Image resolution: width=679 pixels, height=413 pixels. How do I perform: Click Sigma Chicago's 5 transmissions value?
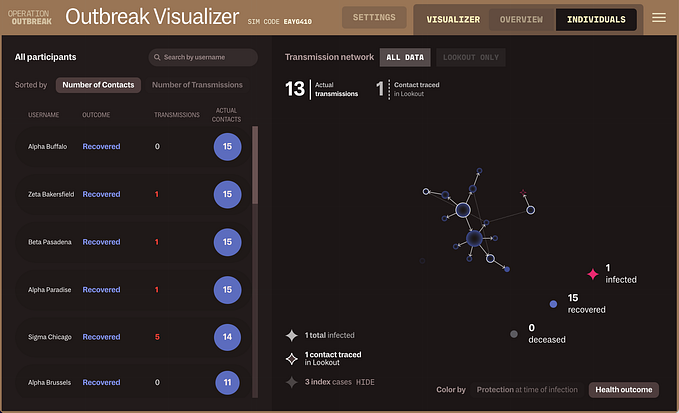[x=157, y=337]
